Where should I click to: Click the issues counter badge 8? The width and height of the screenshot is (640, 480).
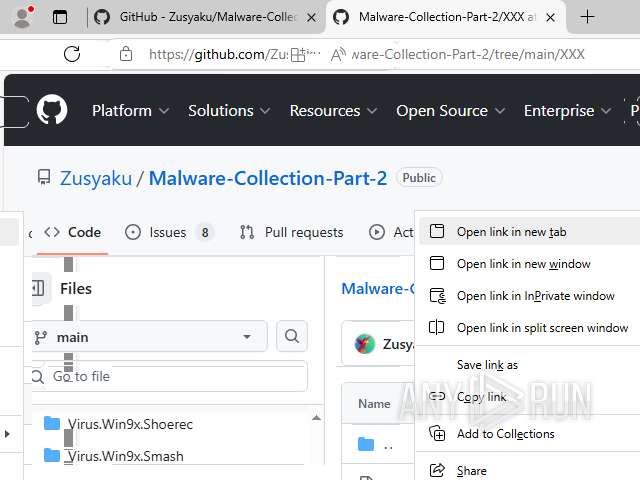click(205, 232)
